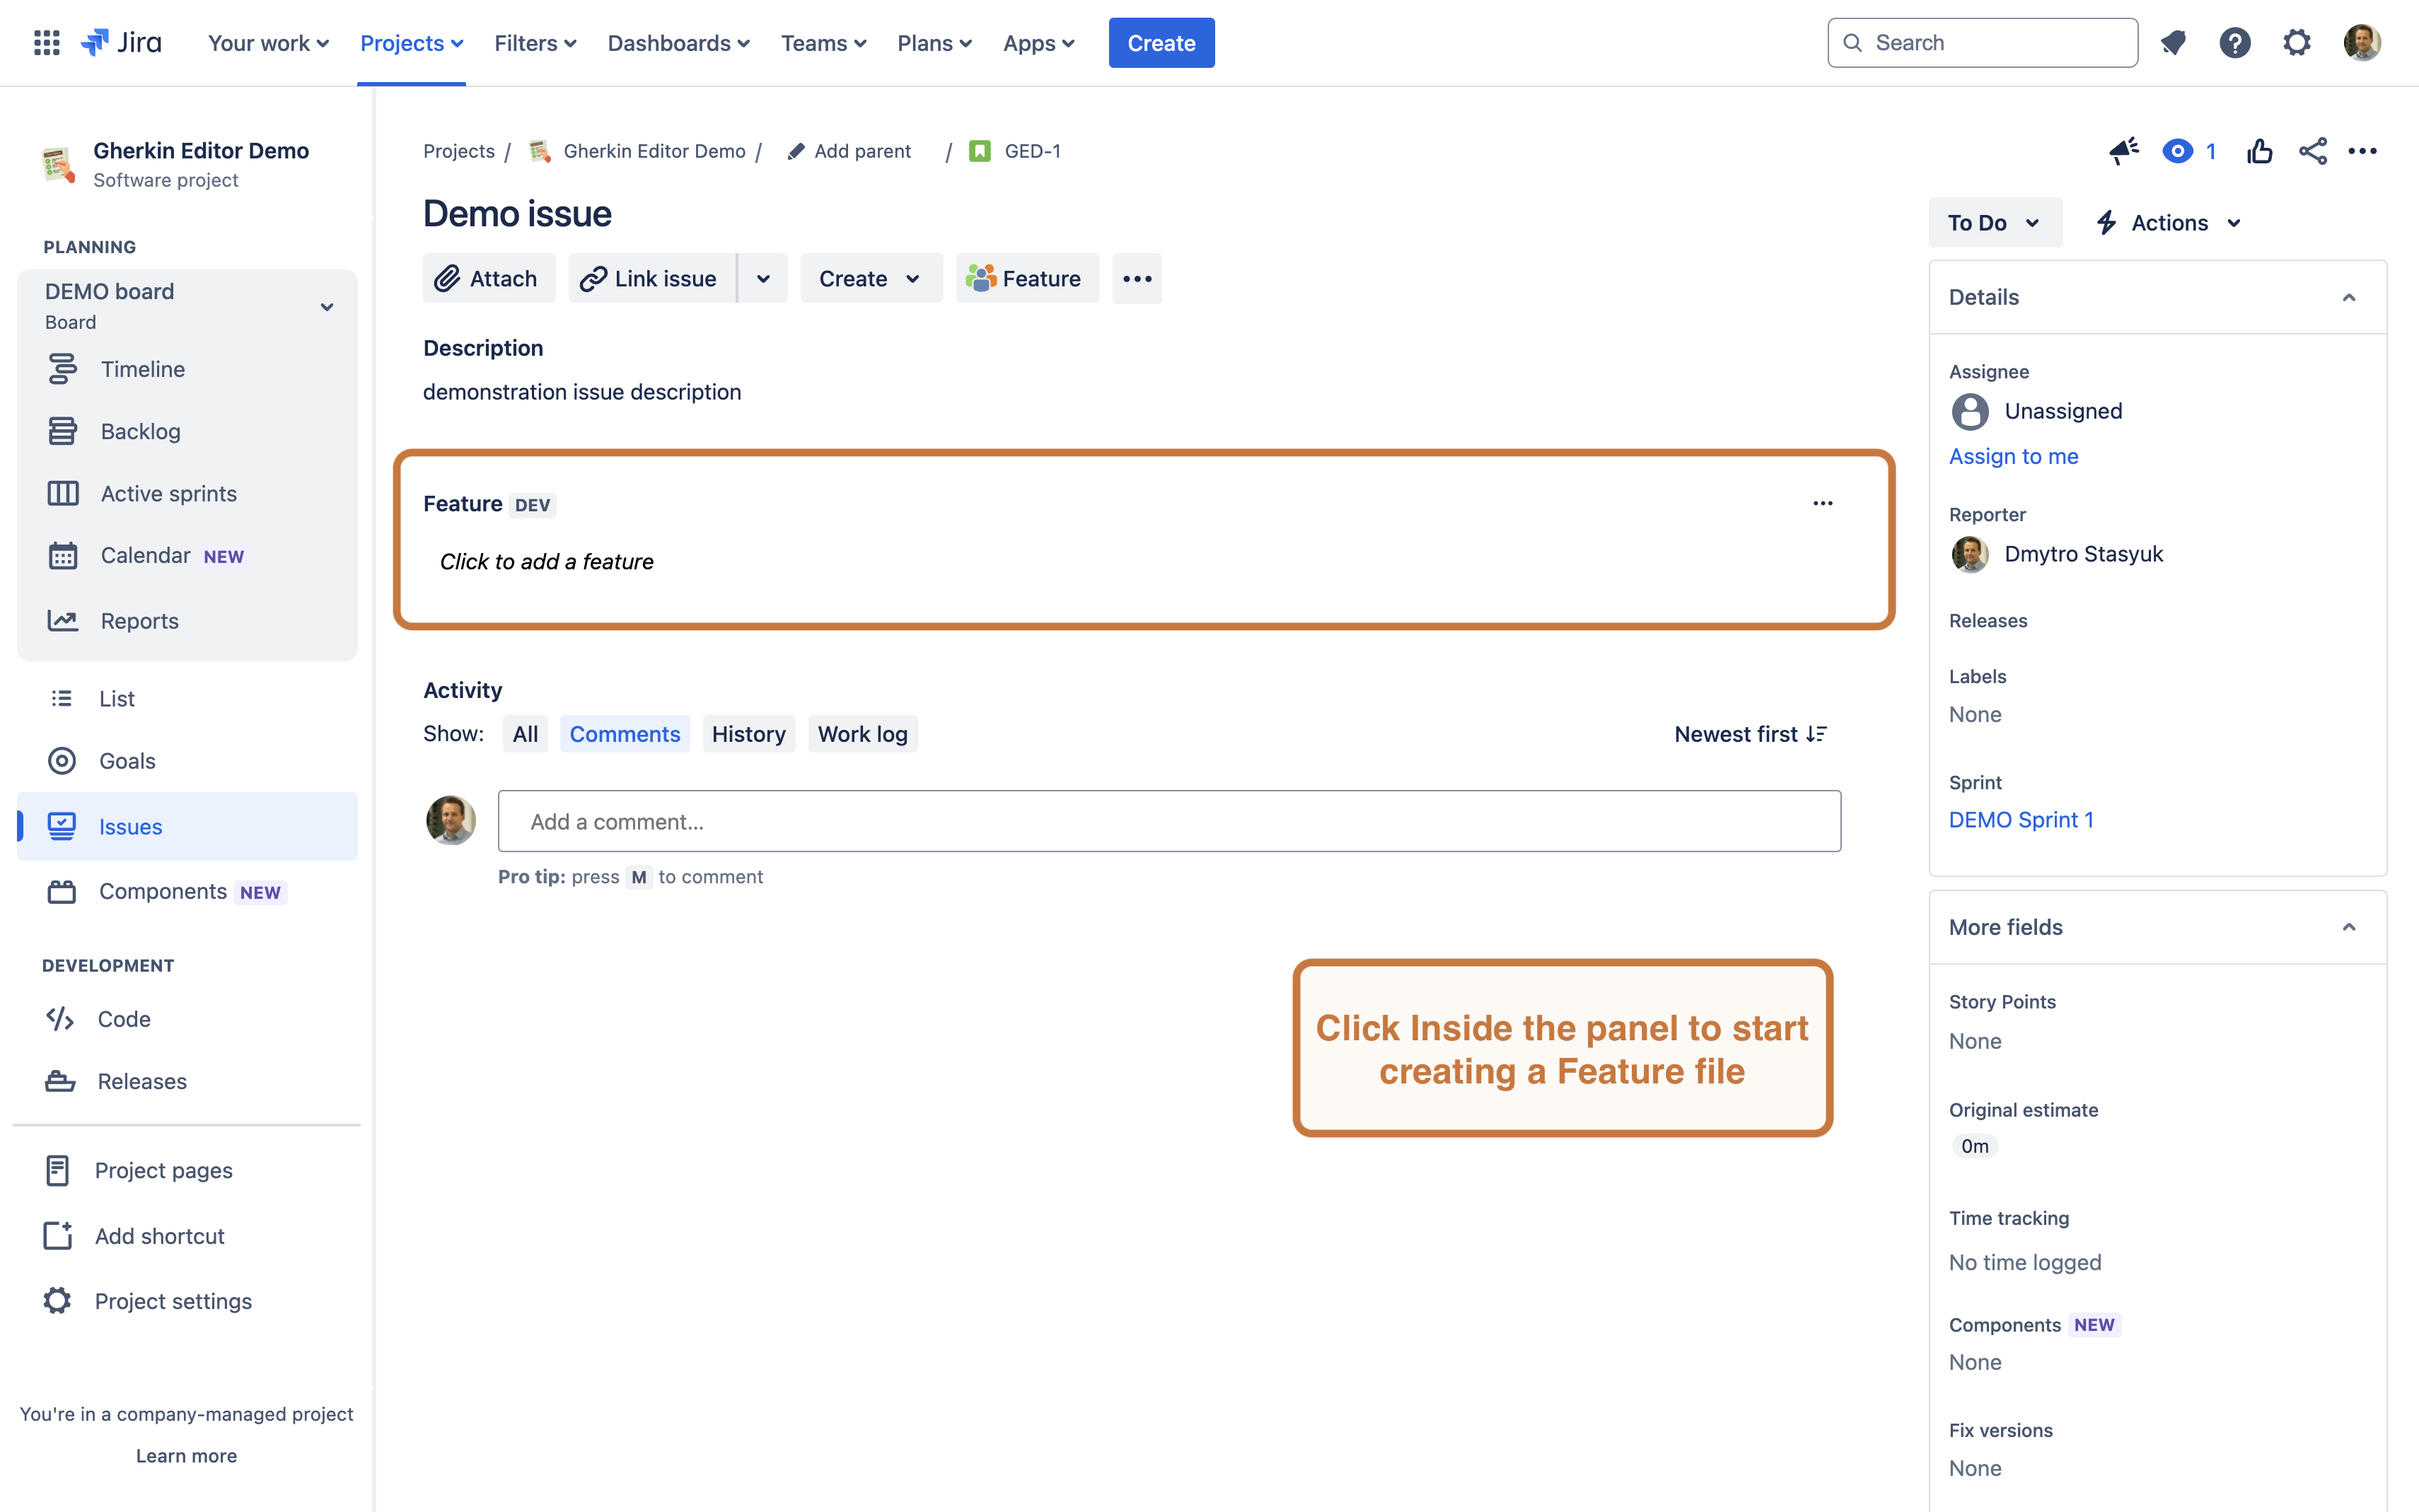
Task: Click the Add a comment field
Action: point(1169,821)
